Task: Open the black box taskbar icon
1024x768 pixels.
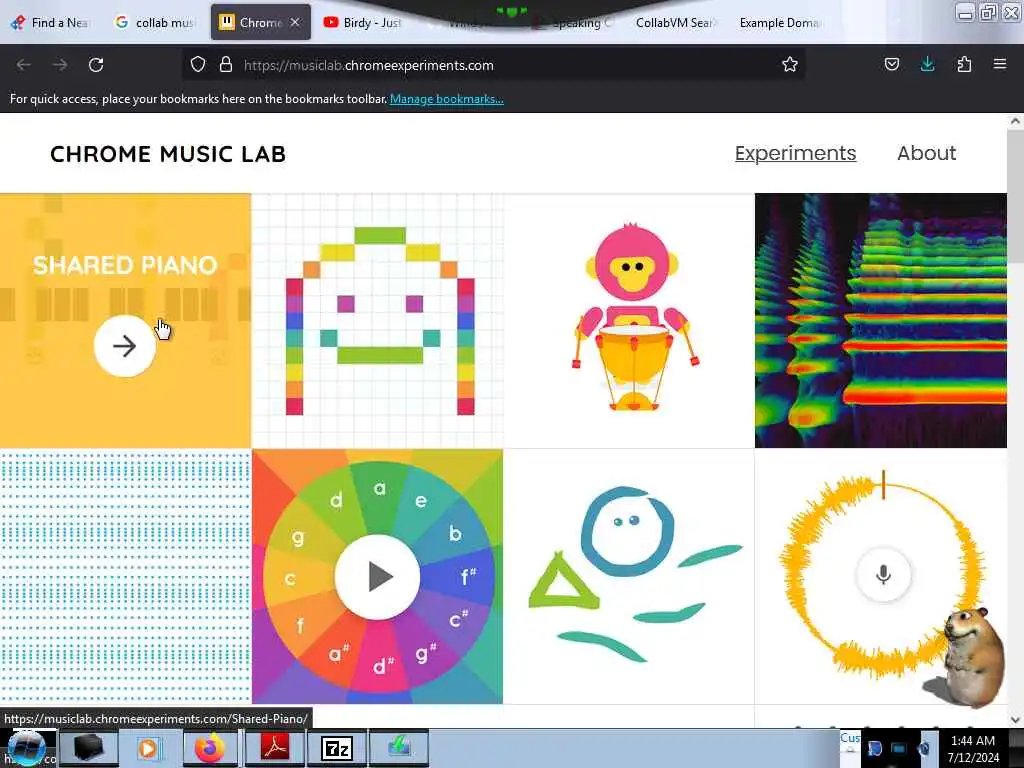Action: tap(89, 748)
